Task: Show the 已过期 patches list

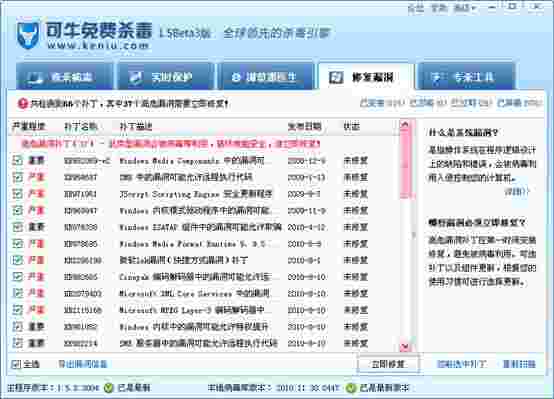Action: coord(471,103)
